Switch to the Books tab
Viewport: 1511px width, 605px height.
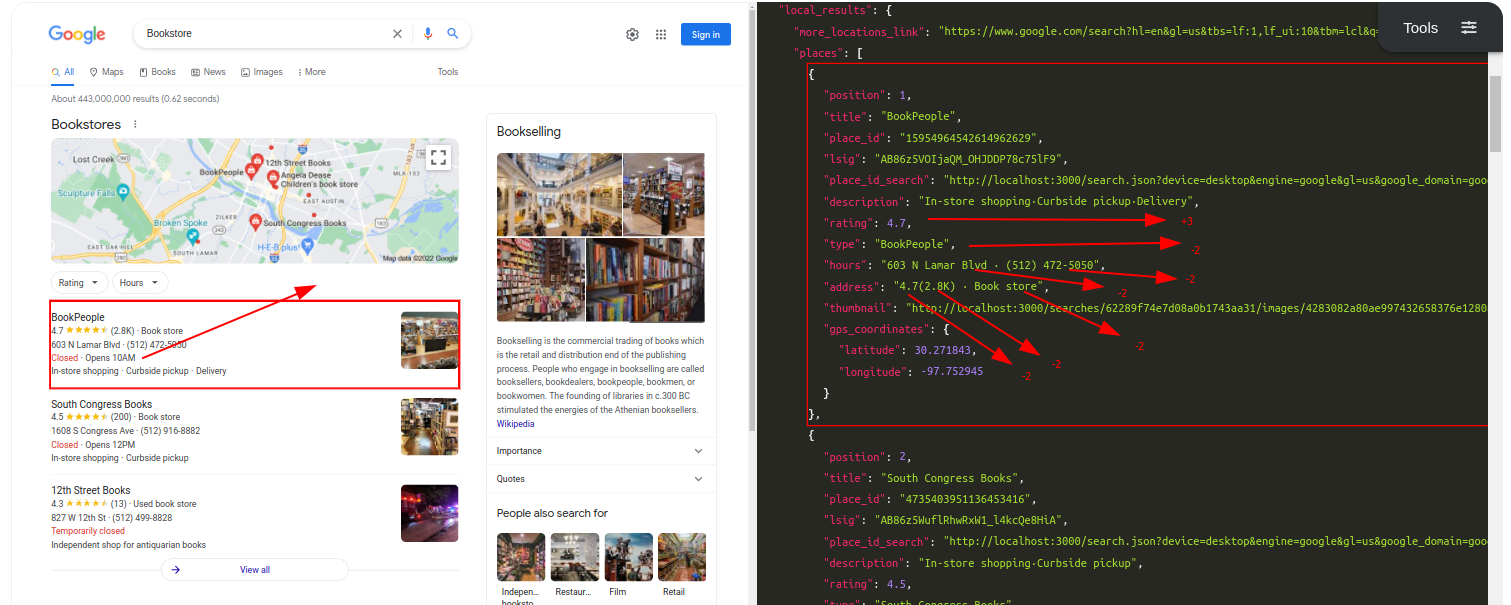pyautogui.click(x=158, y=72)
